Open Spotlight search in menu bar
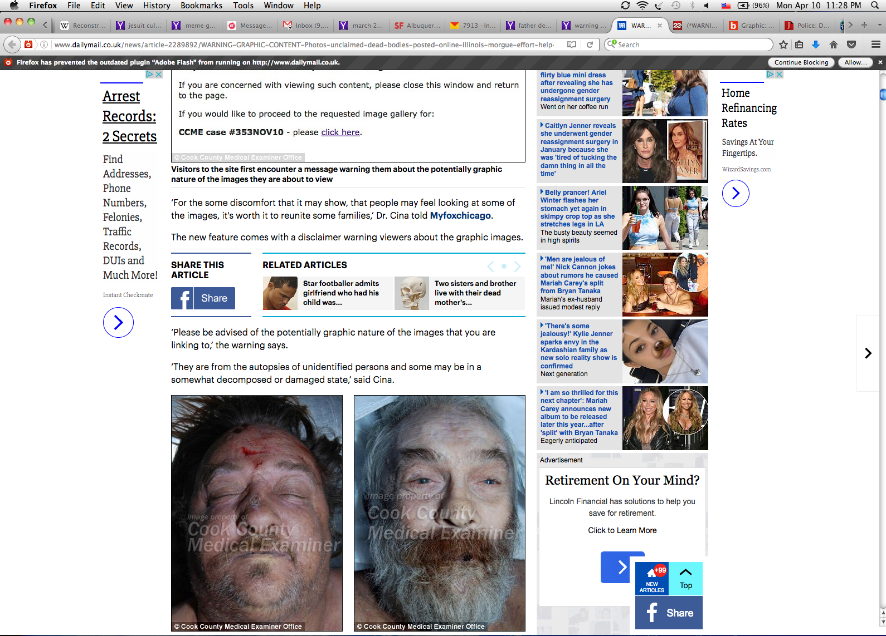 [875, 6]
